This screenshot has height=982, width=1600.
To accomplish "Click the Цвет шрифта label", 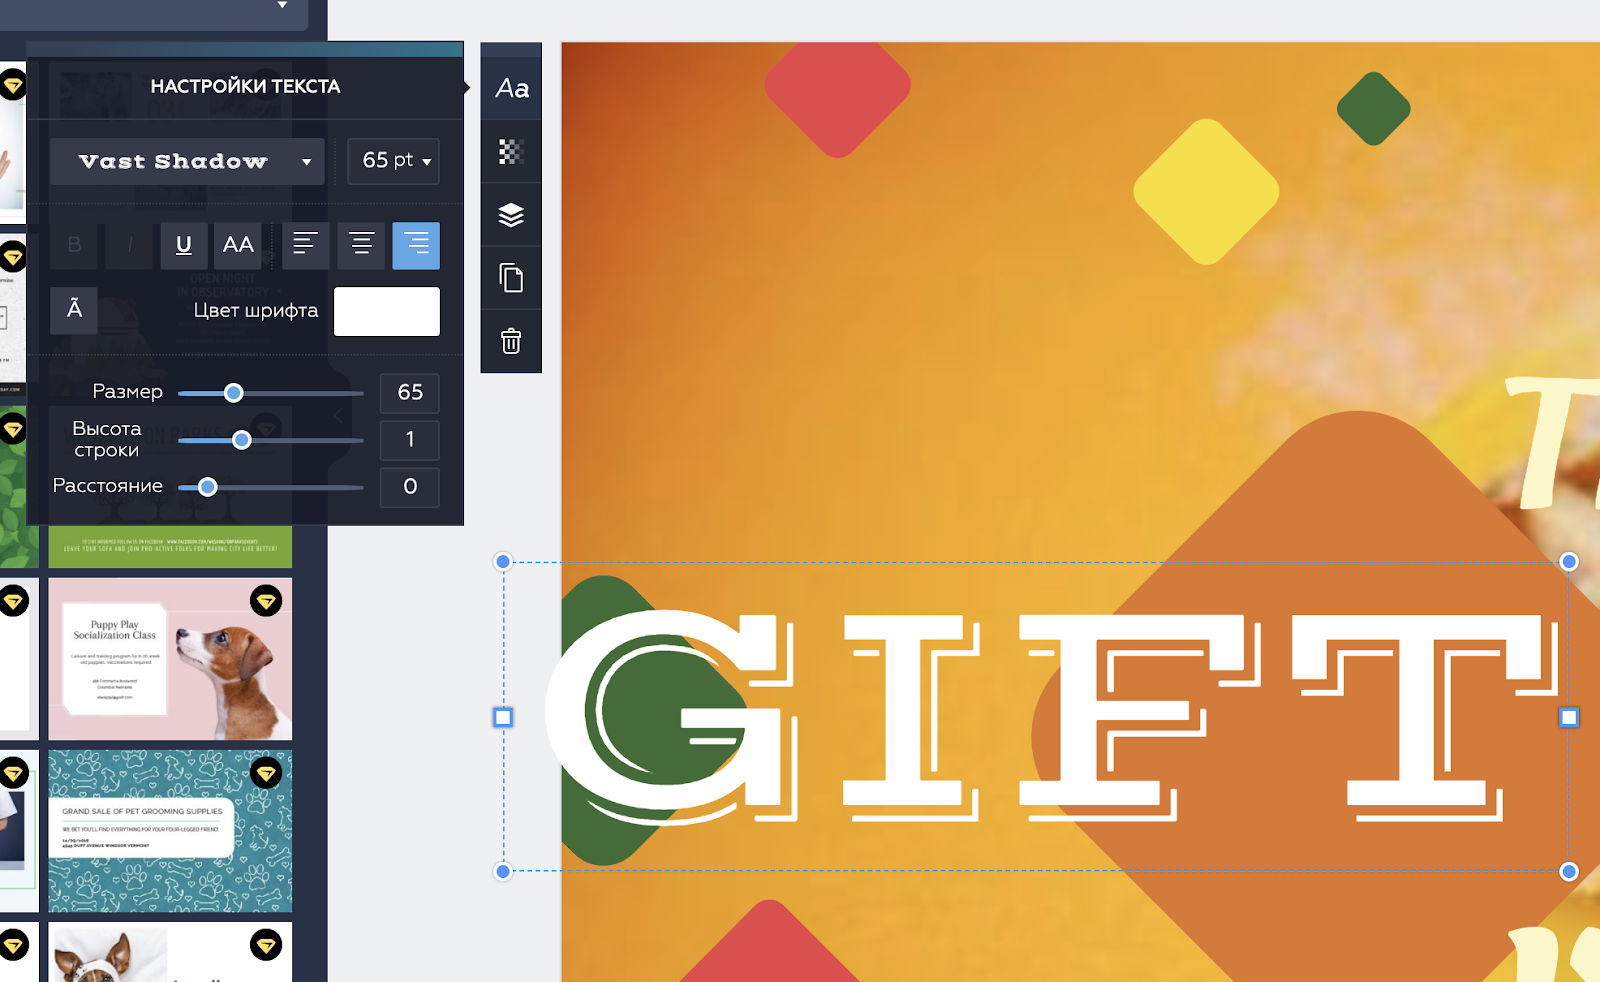I will point(256,311).
